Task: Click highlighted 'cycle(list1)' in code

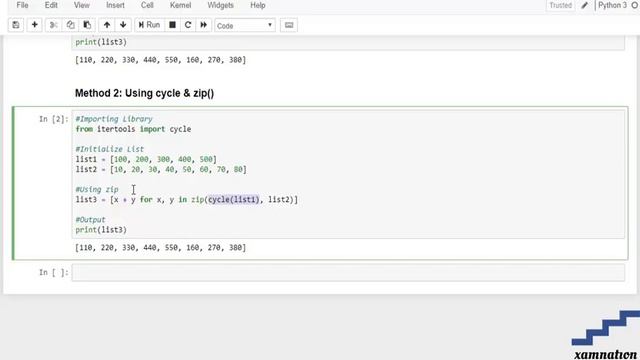Action: point(233,200)
